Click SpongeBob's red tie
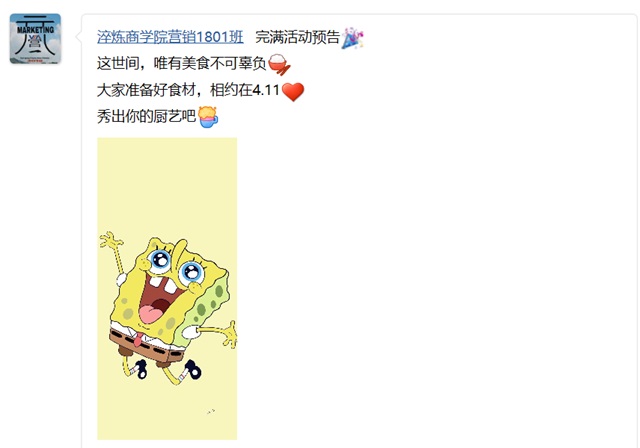The height and width of the screenshot is (448, 640). tap(139, 339)
